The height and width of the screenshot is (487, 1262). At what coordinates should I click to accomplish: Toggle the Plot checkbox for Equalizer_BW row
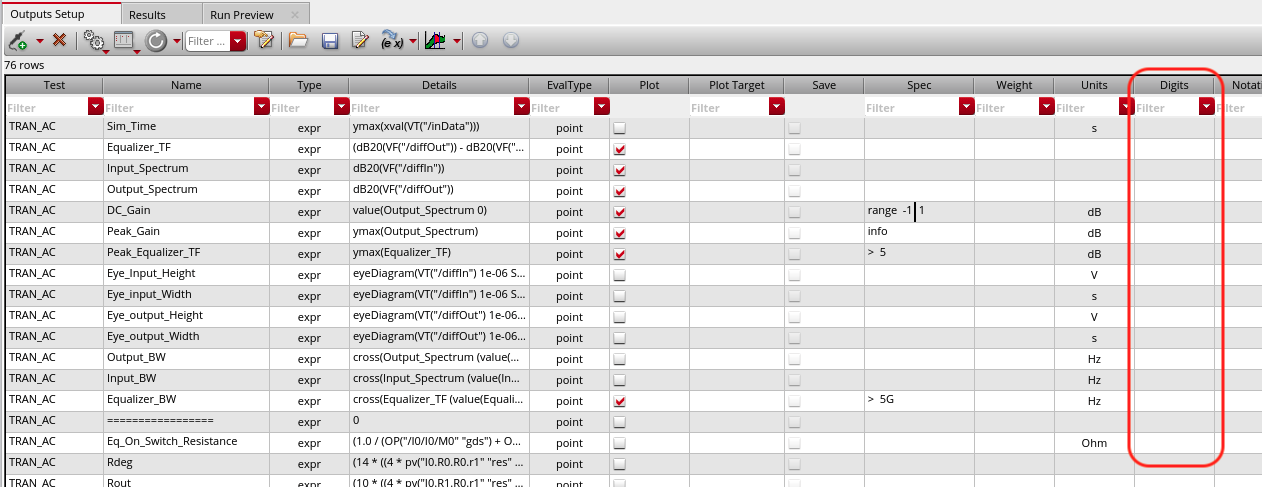click(620, 401)
